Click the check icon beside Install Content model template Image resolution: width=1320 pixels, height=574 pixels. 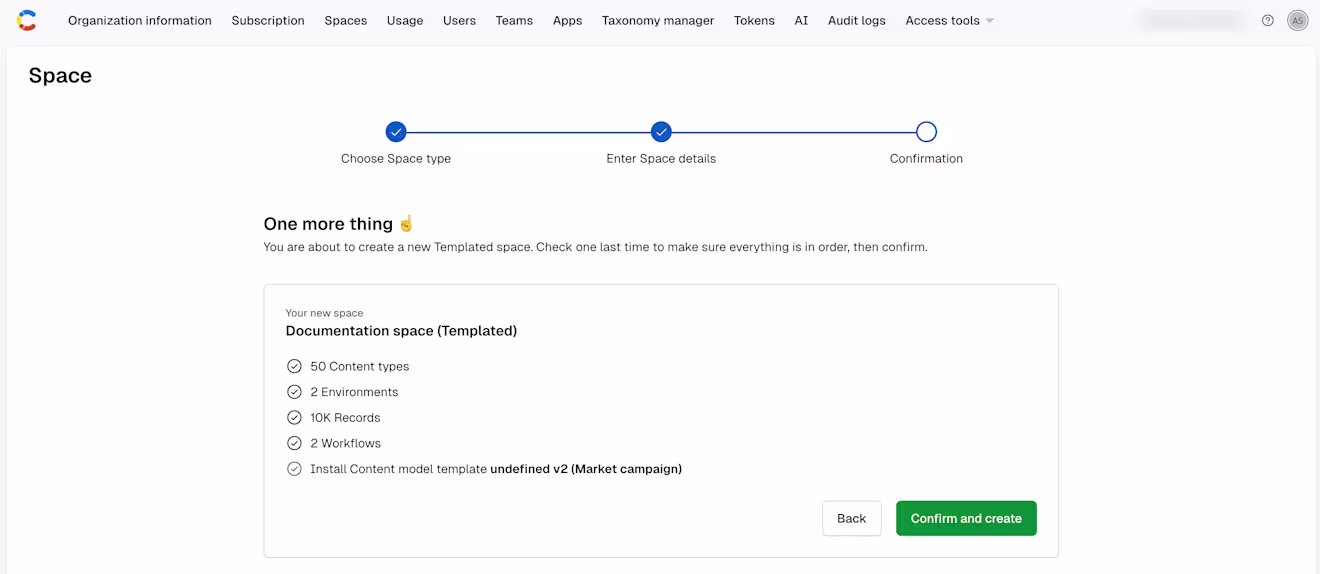pos(294,468)
